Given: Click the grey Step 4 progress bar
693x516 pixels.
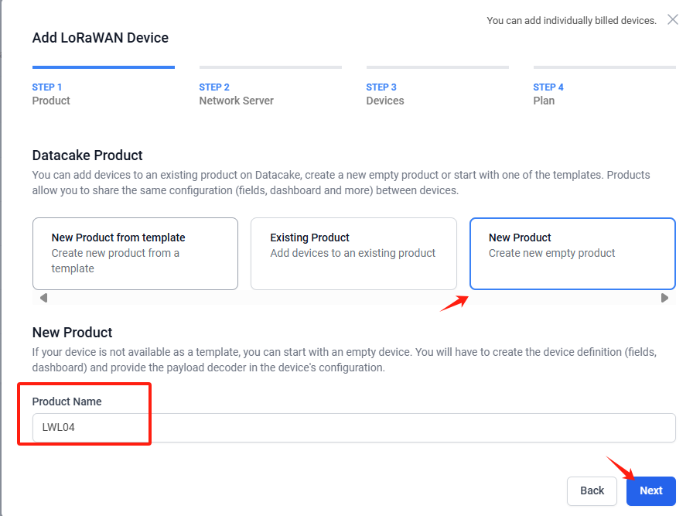Looking at the screenshot, I should 605,67.
